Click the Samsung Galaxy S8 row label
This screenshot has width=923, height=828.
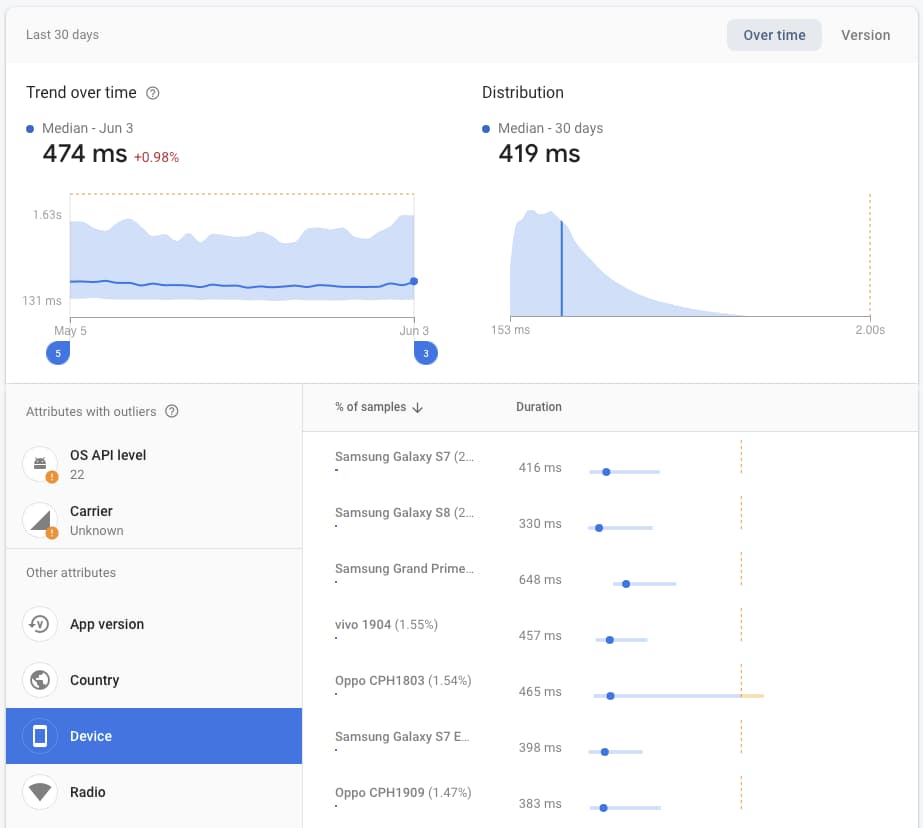click(x=404, y=513)
